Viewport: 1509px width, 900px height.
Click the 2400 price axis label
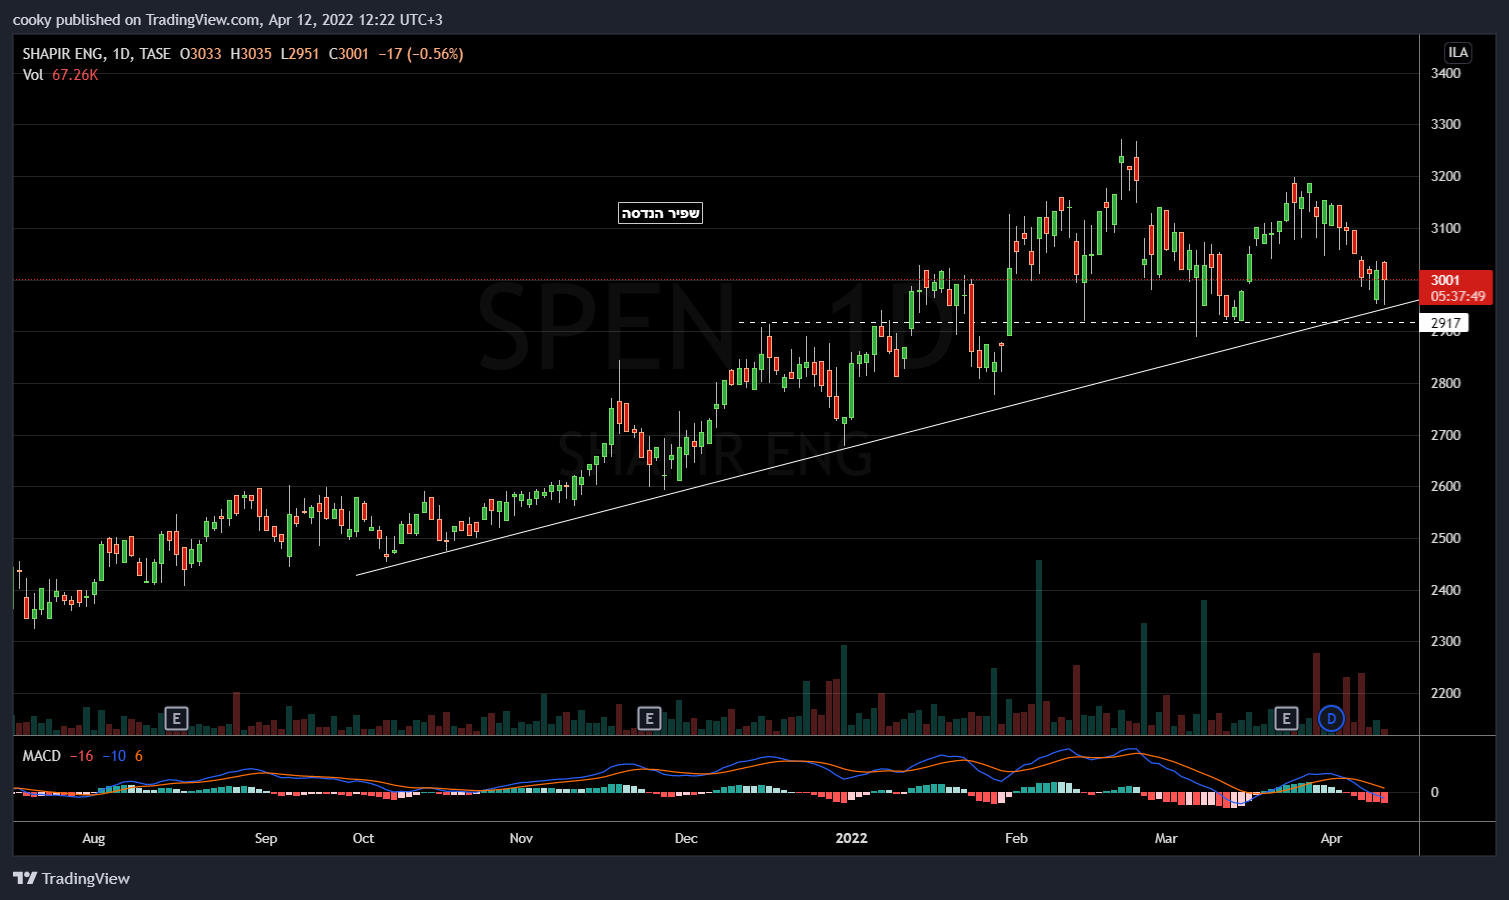click(x=1446, y=590)
